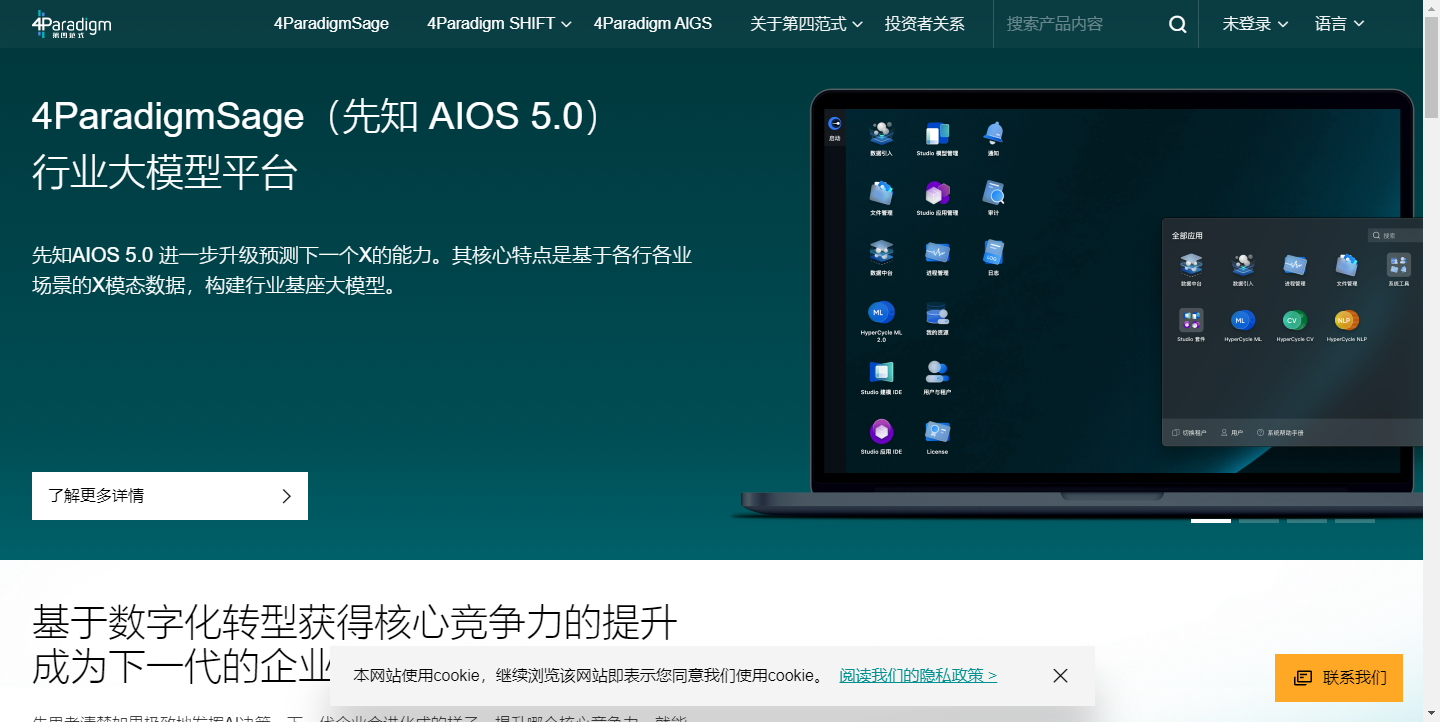
Task: Click the 搜索 box in 全部应用 panel
Action: pyautogui.click(x=1395, y=236)
